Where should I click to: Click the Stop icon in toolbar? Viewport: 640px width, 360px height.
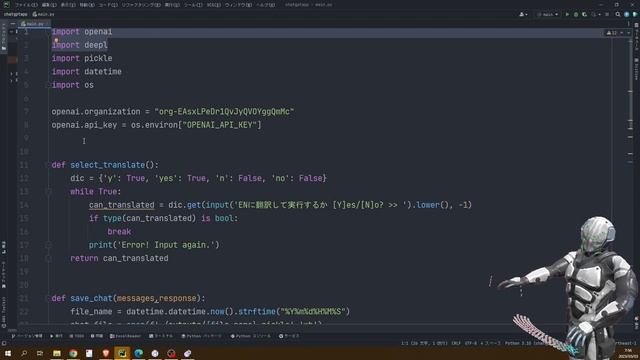(607, 14)
